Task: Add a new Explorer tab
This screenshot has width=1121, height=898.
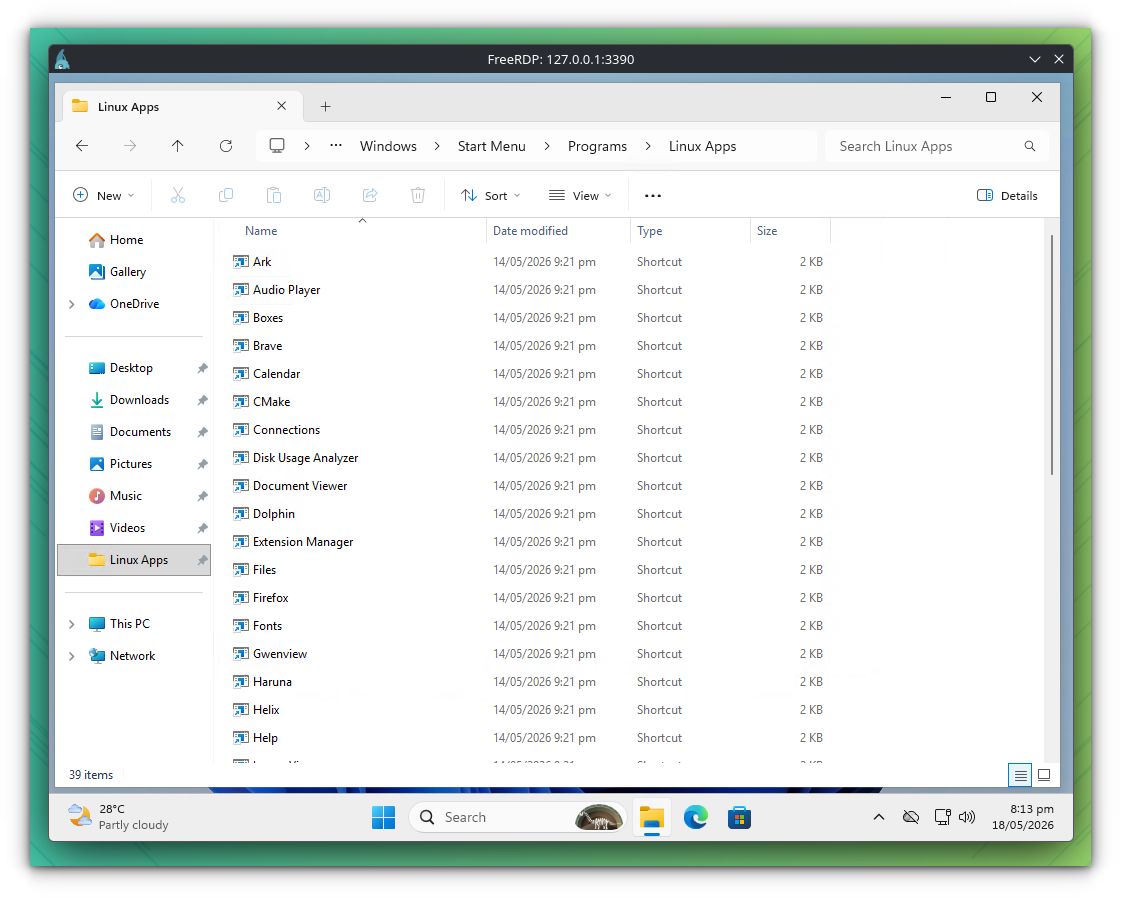Action: point(325,107)
